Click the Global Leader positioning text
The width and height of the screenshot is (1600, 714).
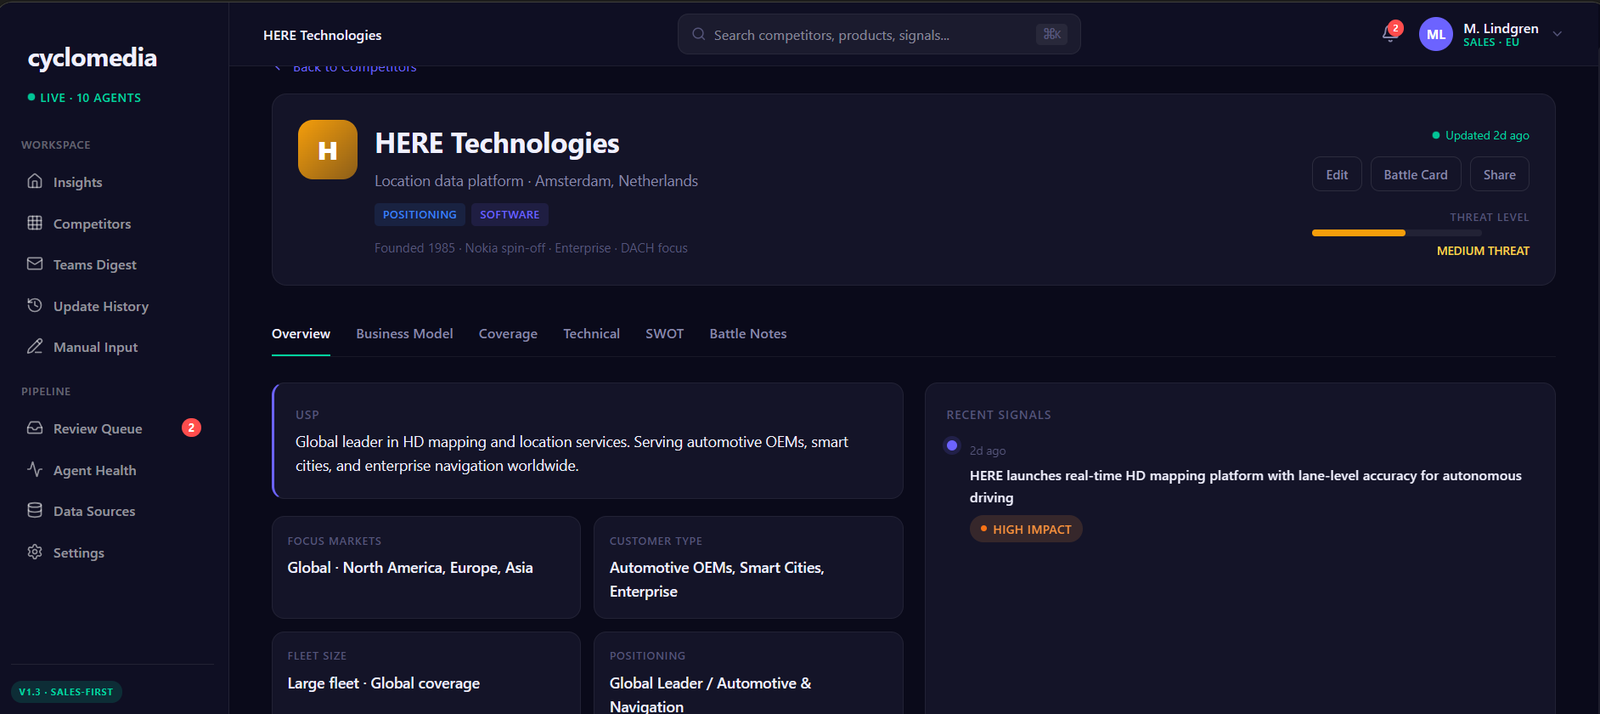coord(710,694)
